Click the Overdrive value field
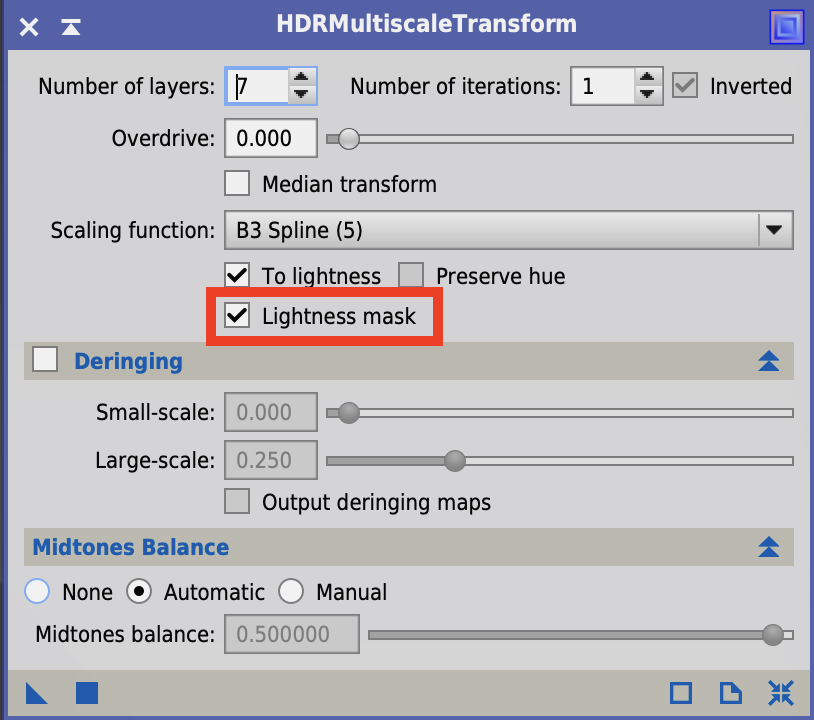Image resolution: width=814 pixels, height=720 pixels. tap(271, 138)
